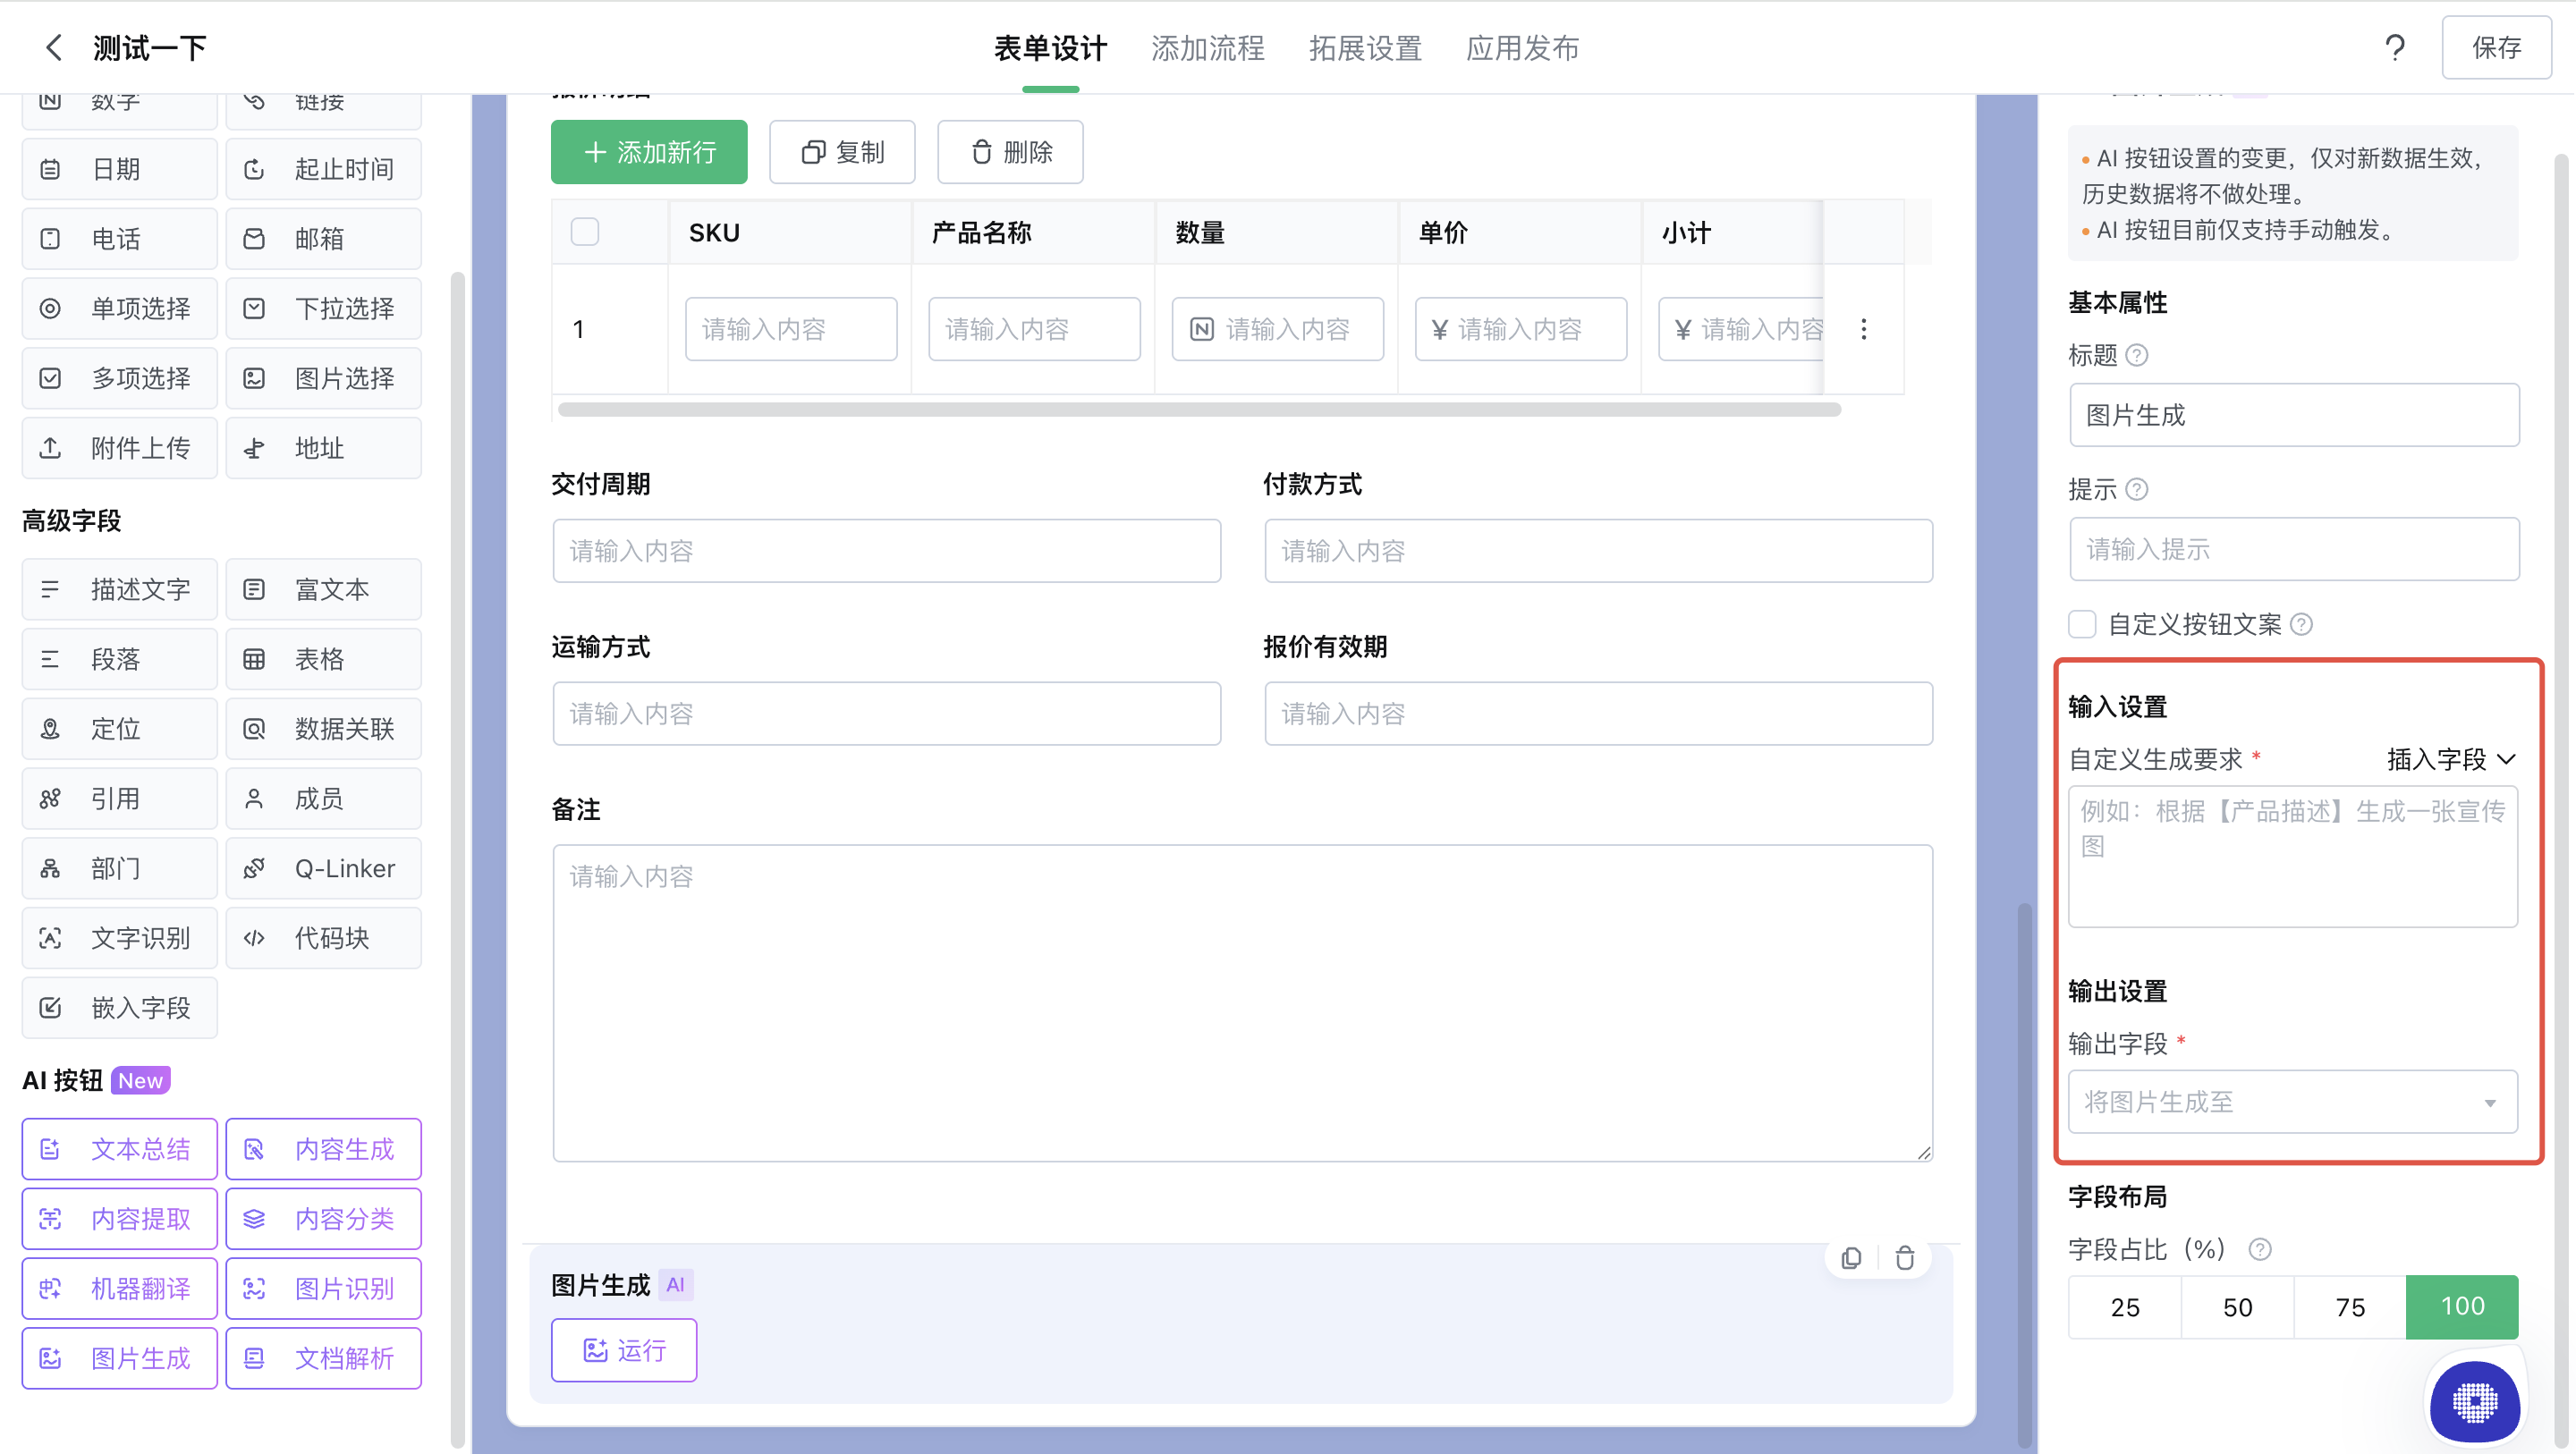Add the 成员 member field
Screen dimensions: 2576x1454
click(323, 799)
